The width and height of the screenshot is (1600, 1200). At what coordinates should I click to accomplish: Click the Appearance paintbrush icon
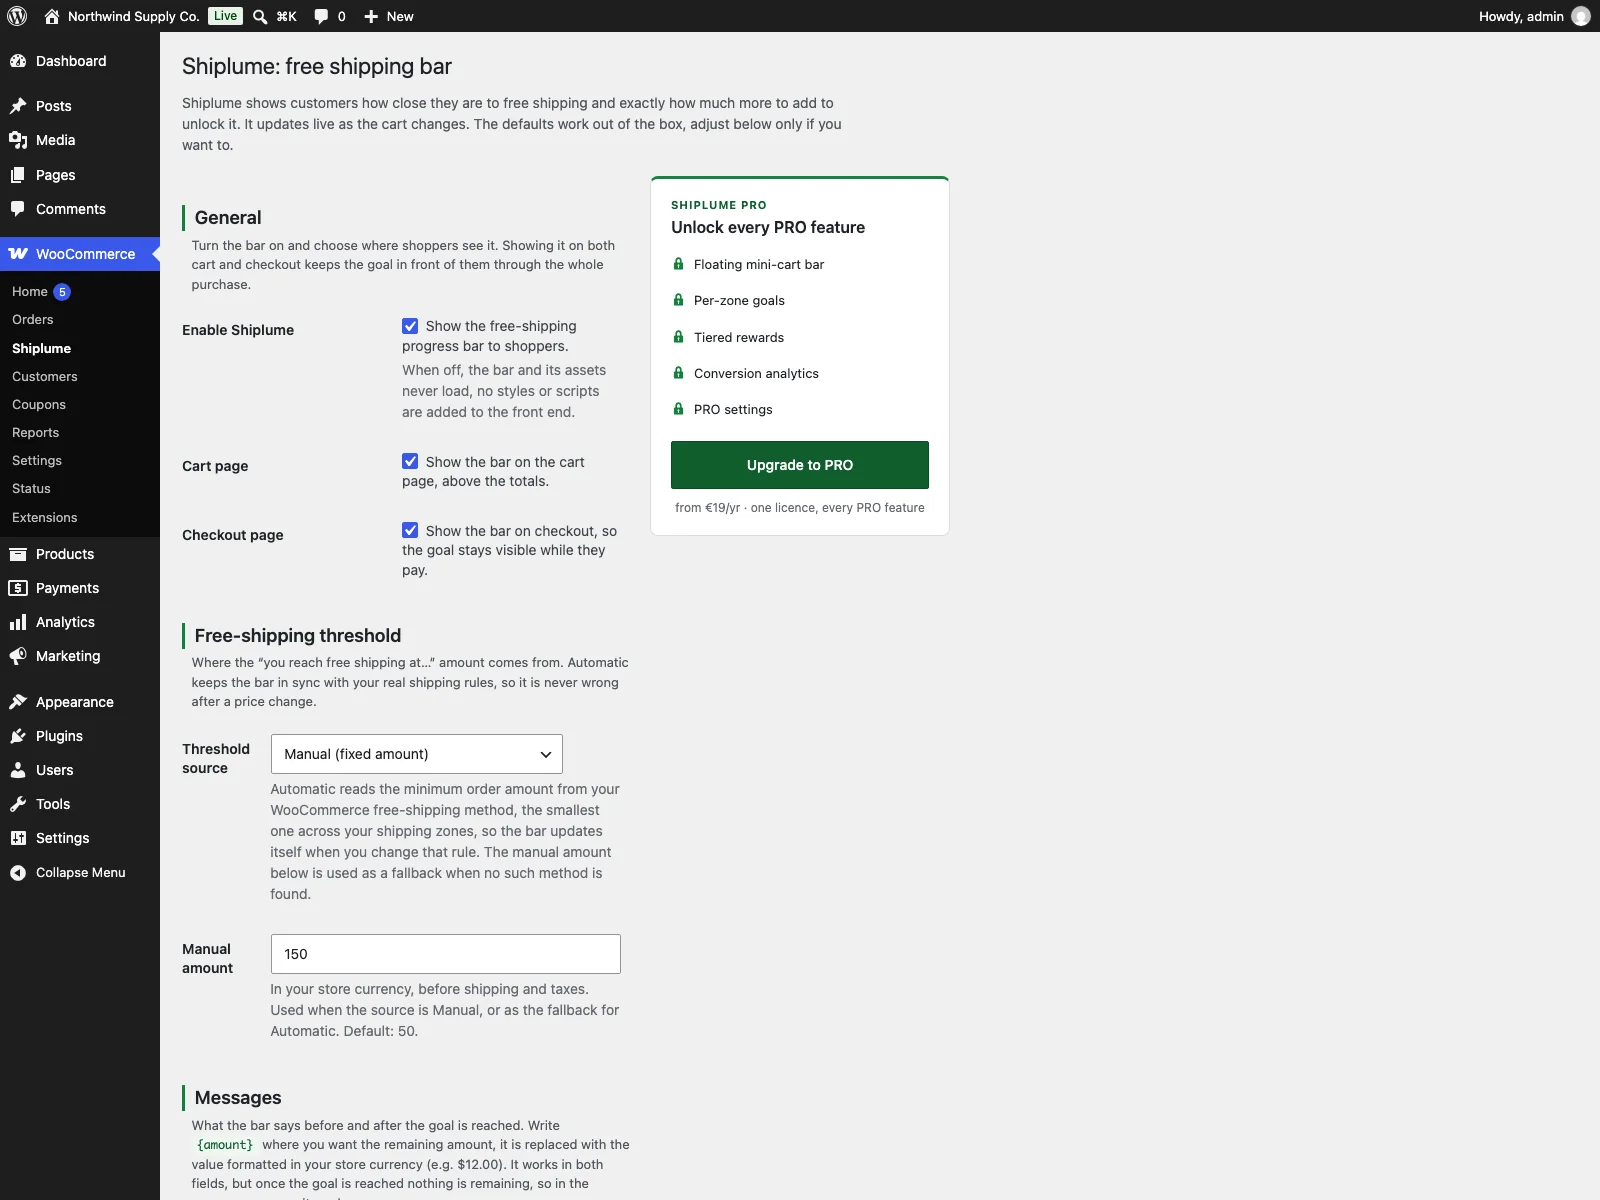point(18,702)
